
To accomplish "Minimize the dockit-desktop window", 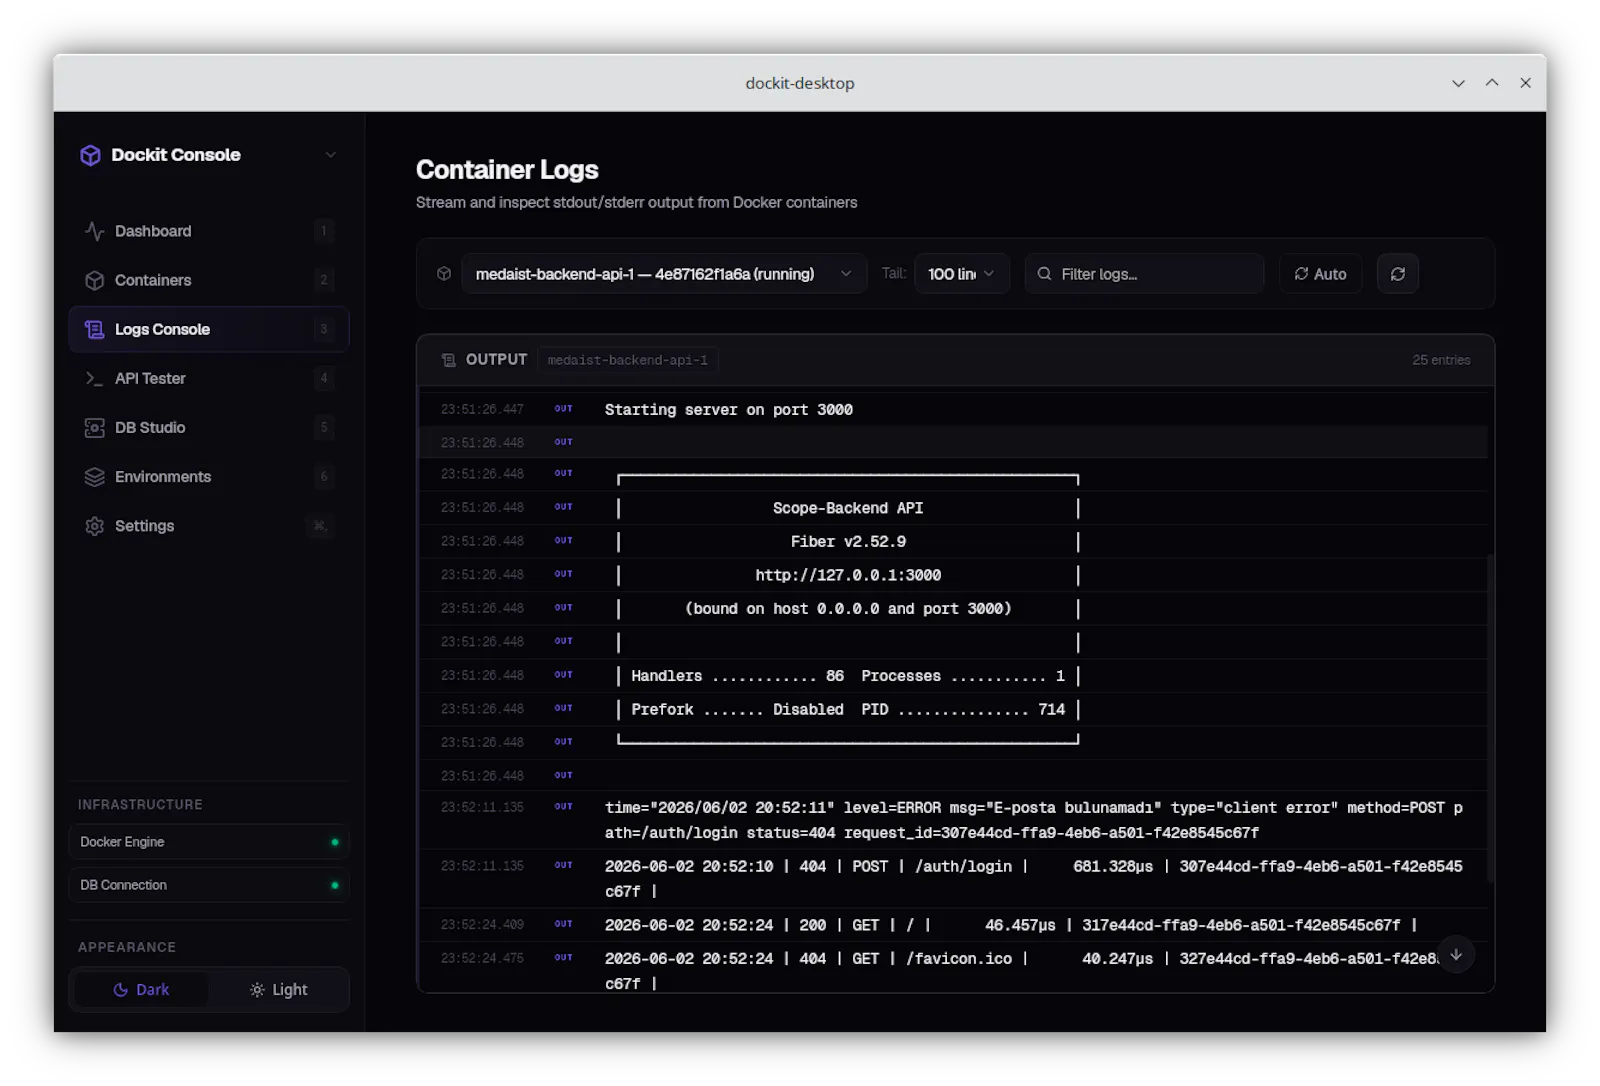I will 1458,83.
